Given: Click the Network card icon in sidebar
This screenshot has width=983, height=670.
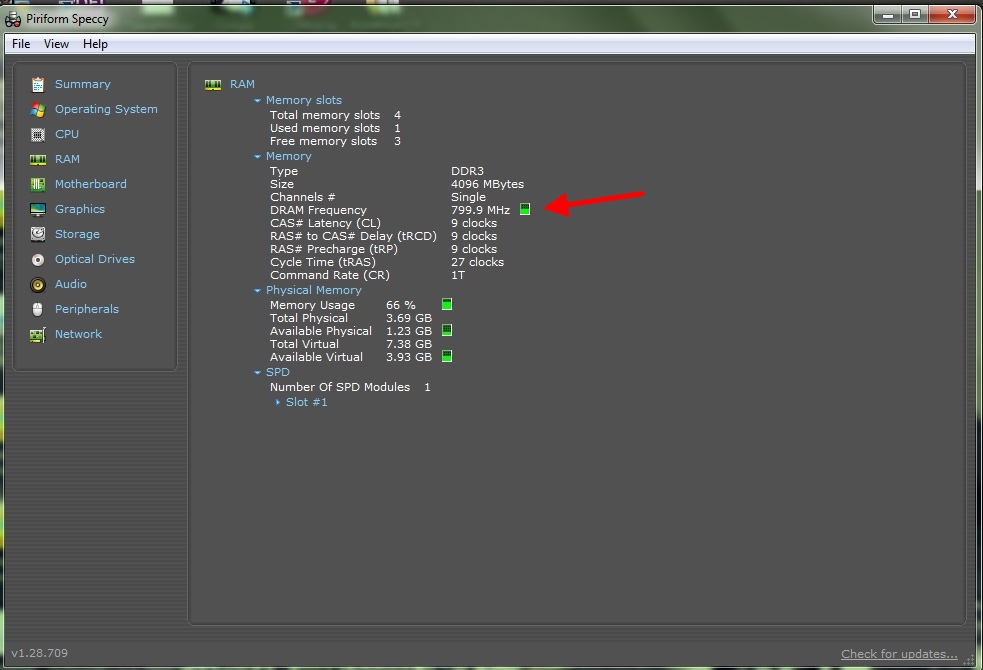Looking at the screenshot, I should pos(38,335).
